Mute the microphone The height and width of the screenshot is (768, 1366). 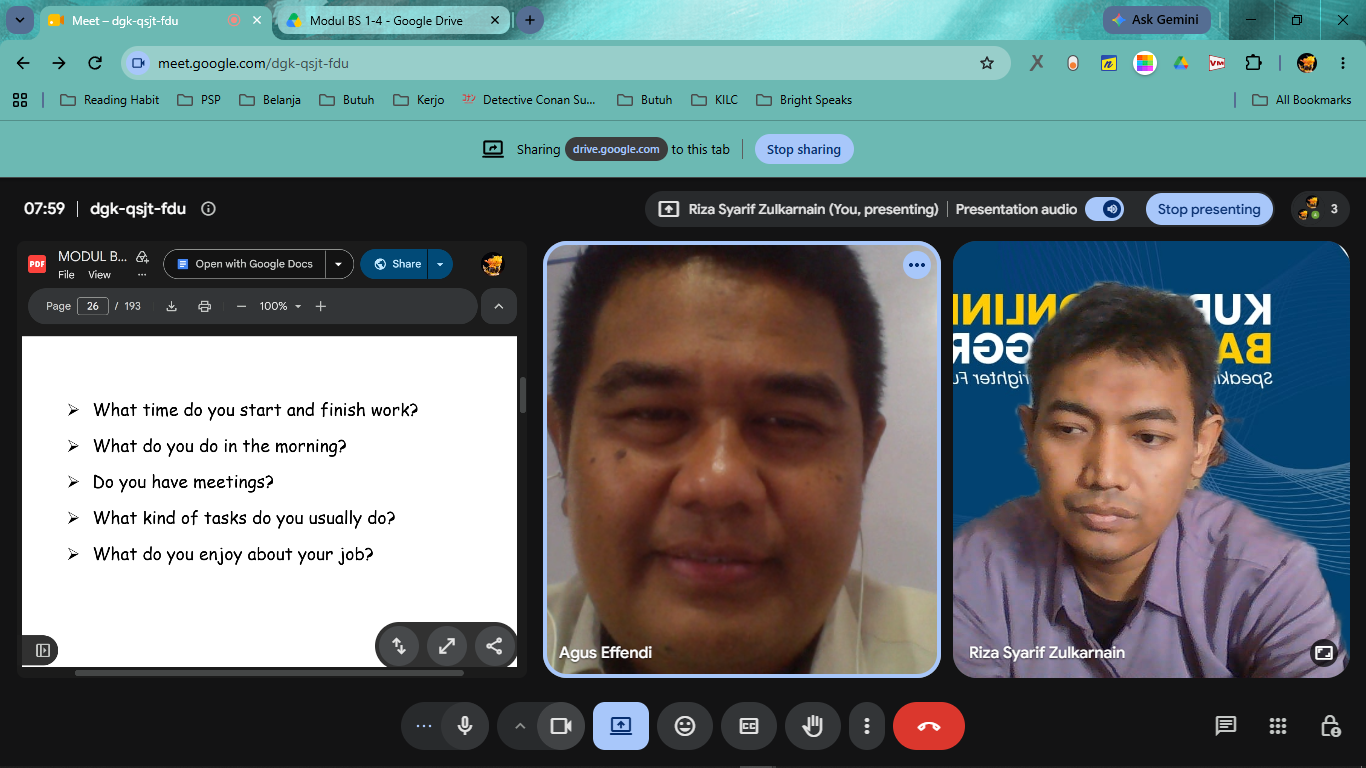(464, 726)
